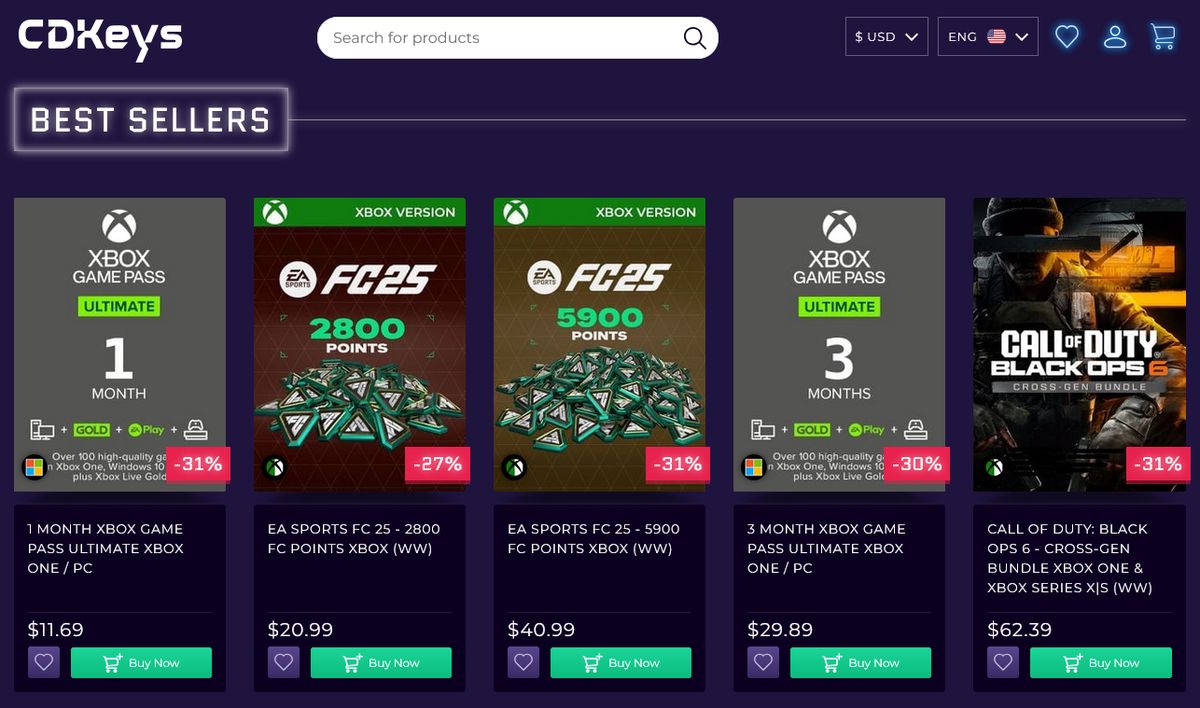Buy Now the Call of Duty: Black Ops 6 bundle
1200x708 pixels.
pyautogui.click(x=1100, y=661)
